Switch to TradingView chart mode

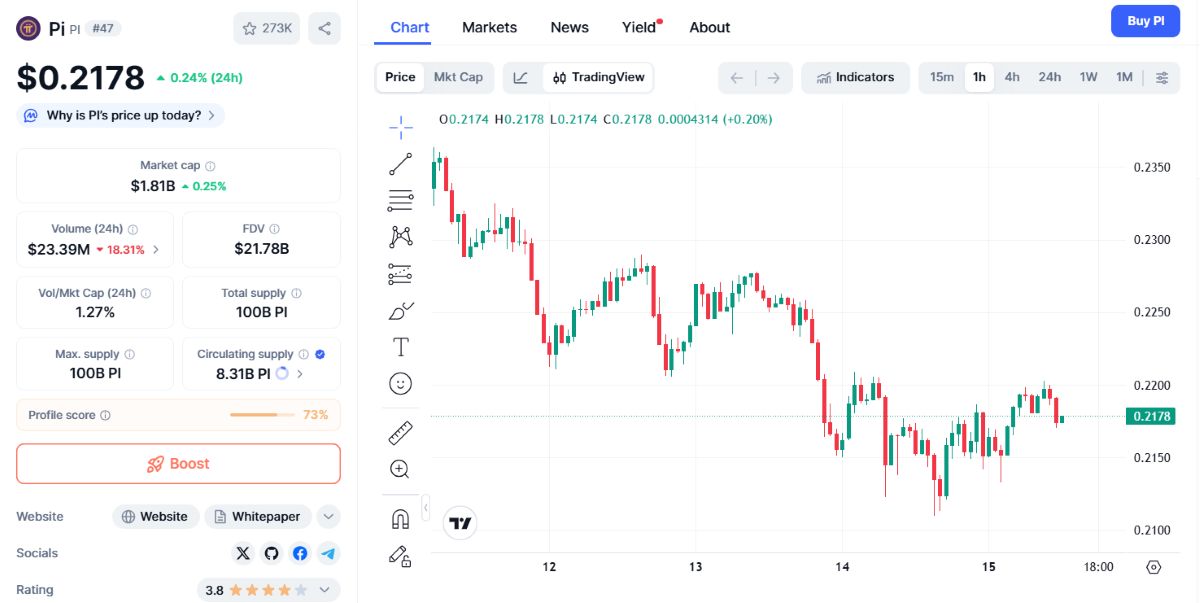click(598, 78)
